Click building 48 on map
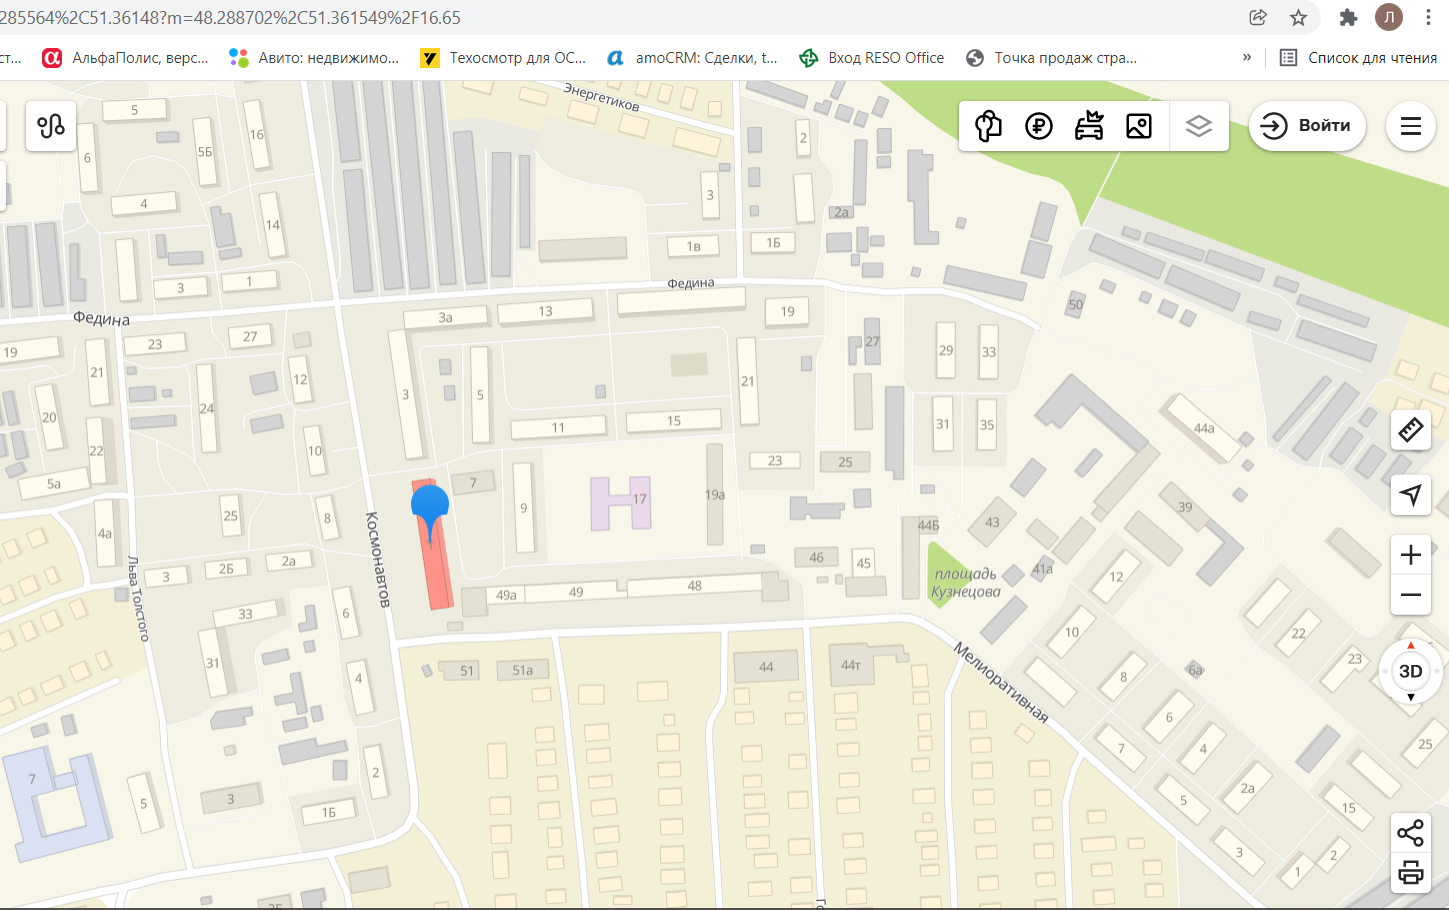 click(694, 585)
